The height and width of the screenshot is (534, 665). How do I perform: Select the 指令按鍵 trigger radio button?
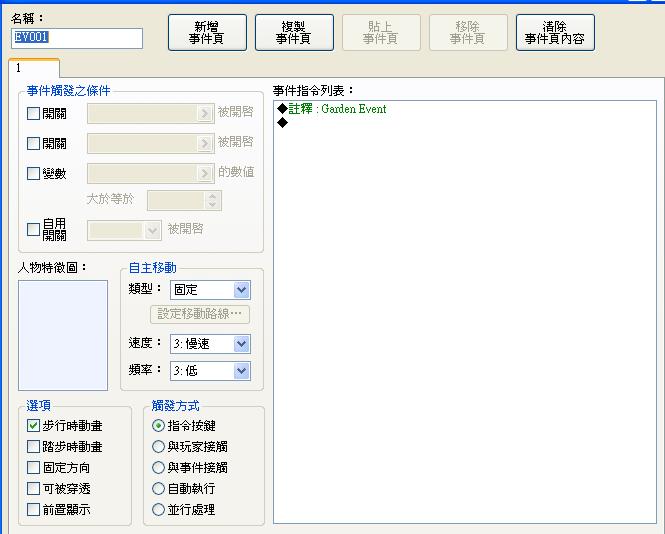point(158,425)
